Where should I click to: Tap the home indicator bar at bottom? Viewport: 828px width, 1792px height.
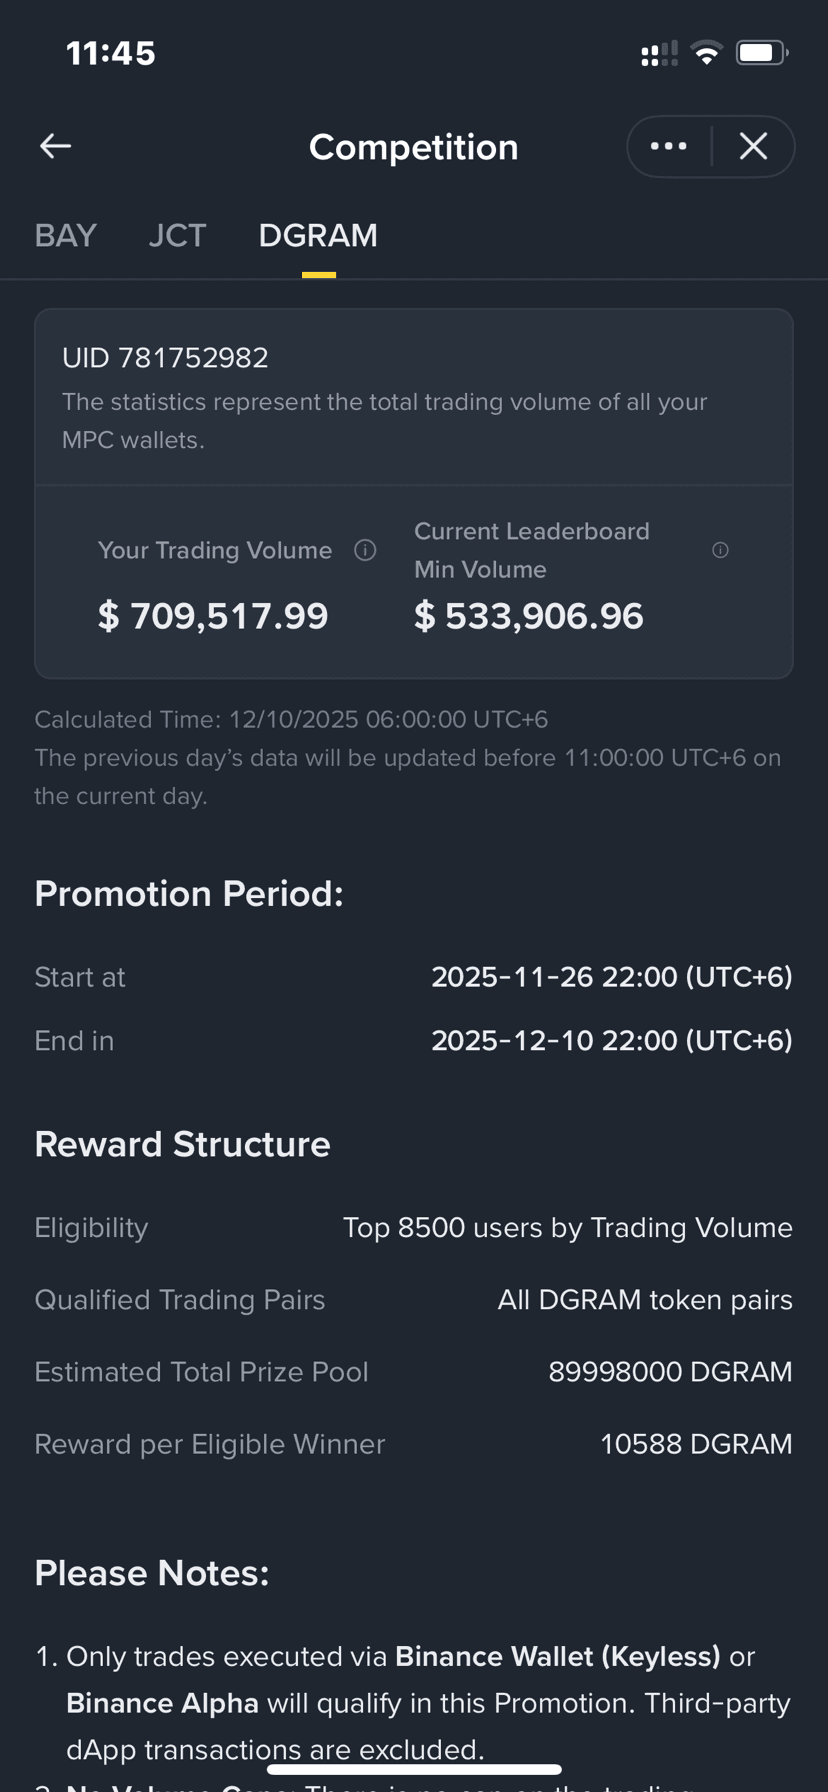[414, 1769]
